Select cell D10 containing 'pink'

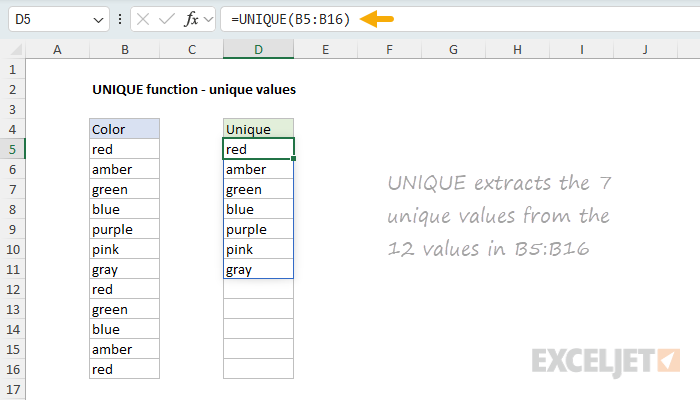click(258, 249)
